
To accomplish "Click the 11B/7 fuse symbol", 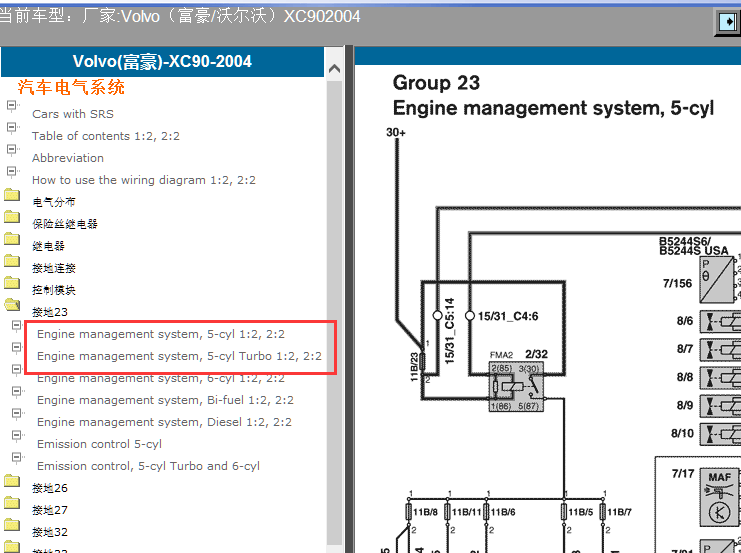I will point(603,512).
